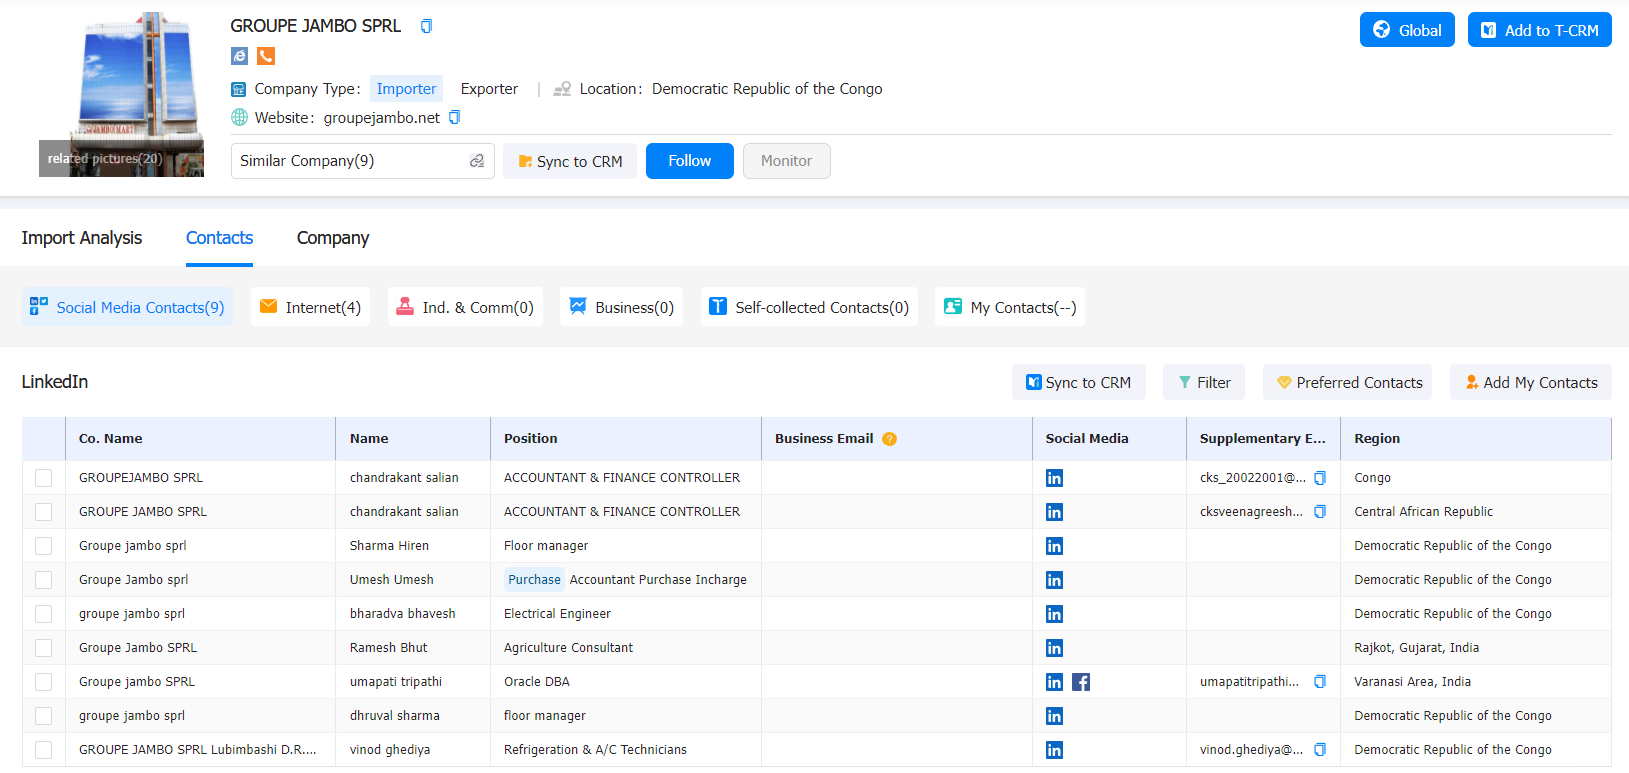This screenshot has width=1629, height=773.
Task: Click Sync to CRM above the contacts table
Action: click(1078, 382)
